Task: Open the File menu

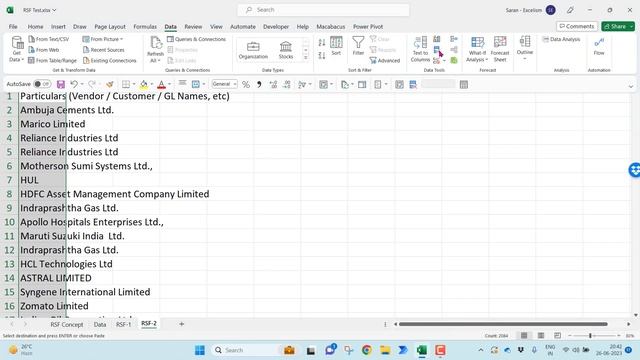Action: click(13, 27)
